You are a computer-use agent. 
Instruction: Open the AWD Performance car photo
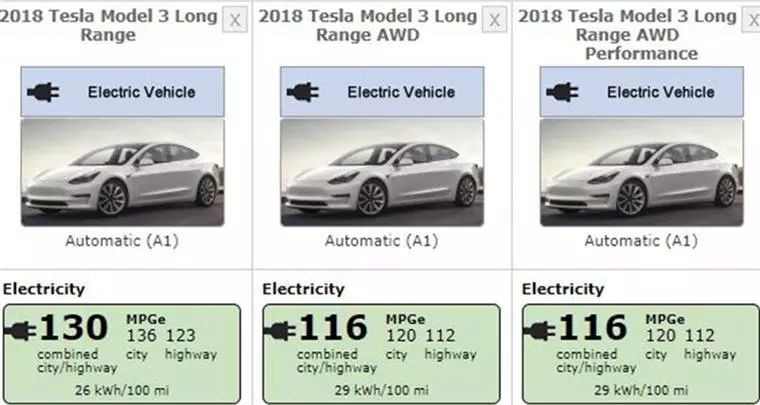click(642, 172)
